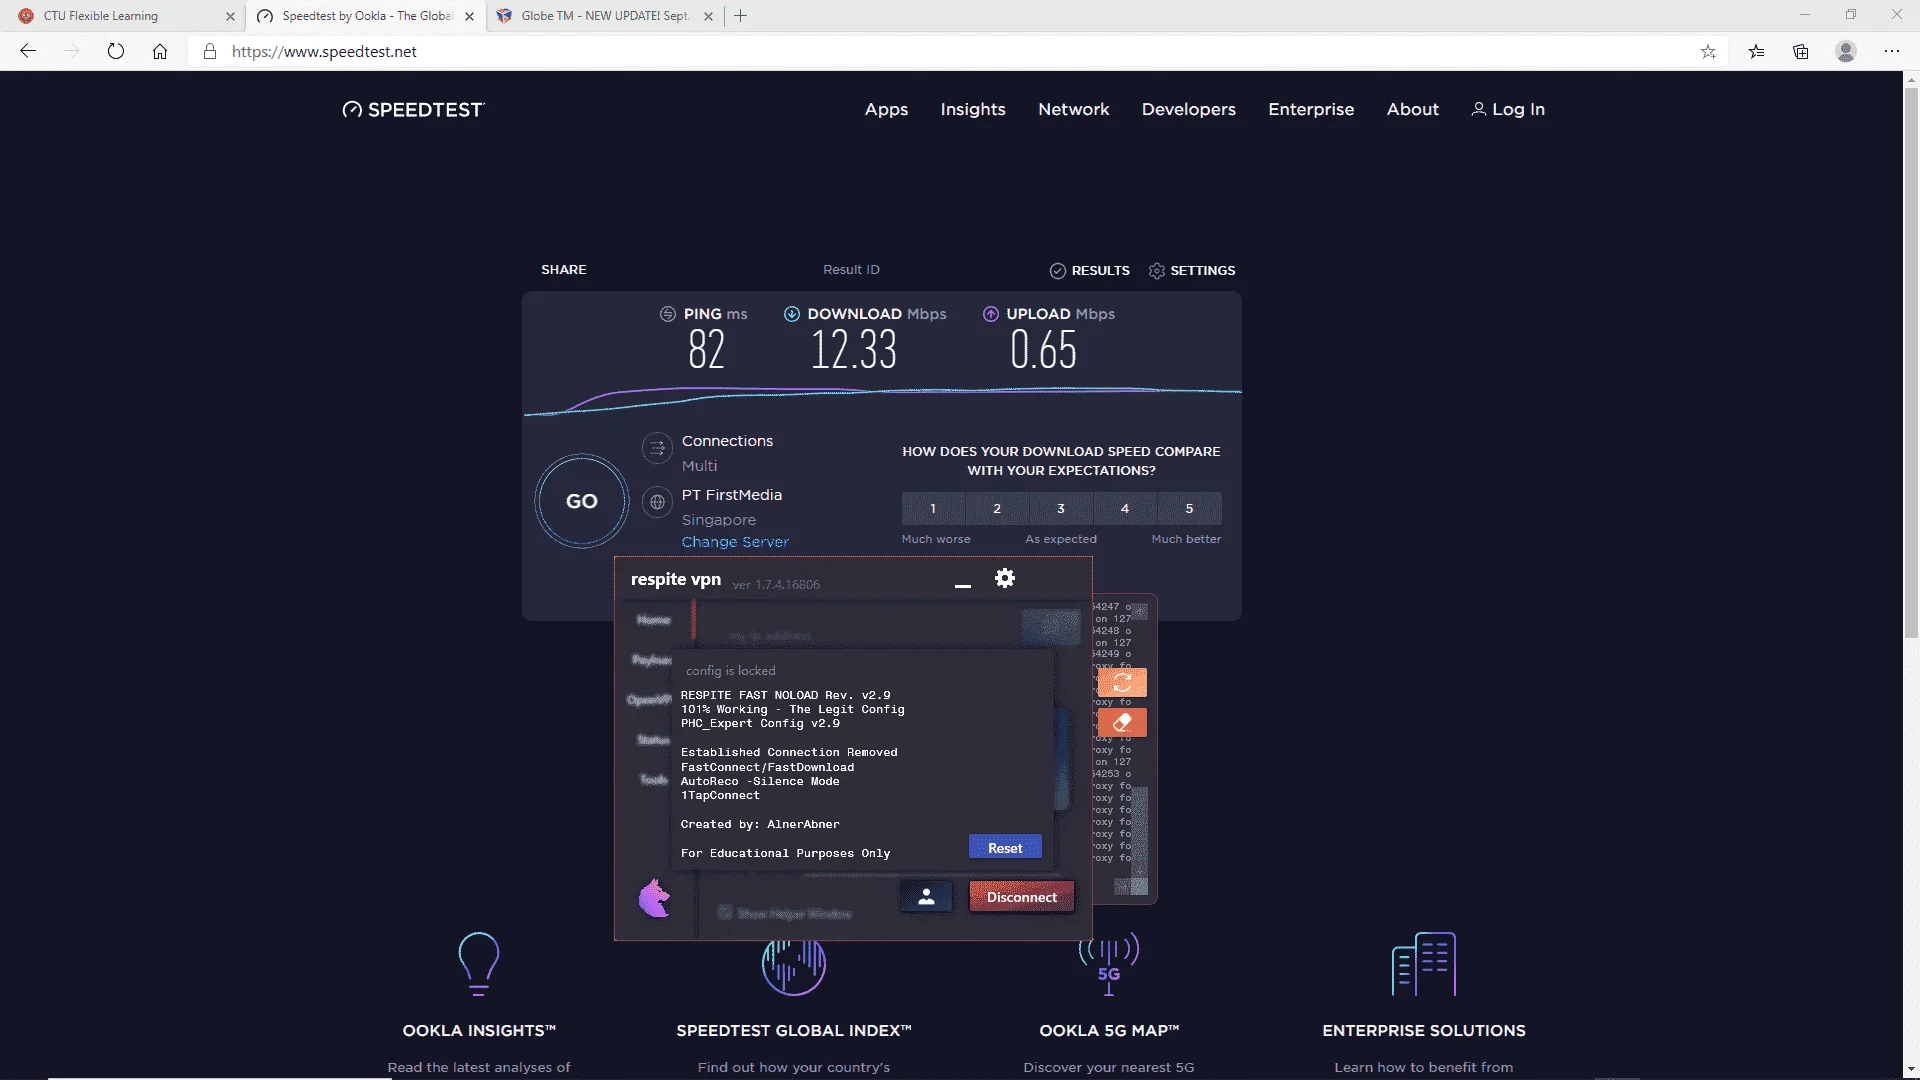
Task: Click the Change Server link
Action: (x=735, y=542)
